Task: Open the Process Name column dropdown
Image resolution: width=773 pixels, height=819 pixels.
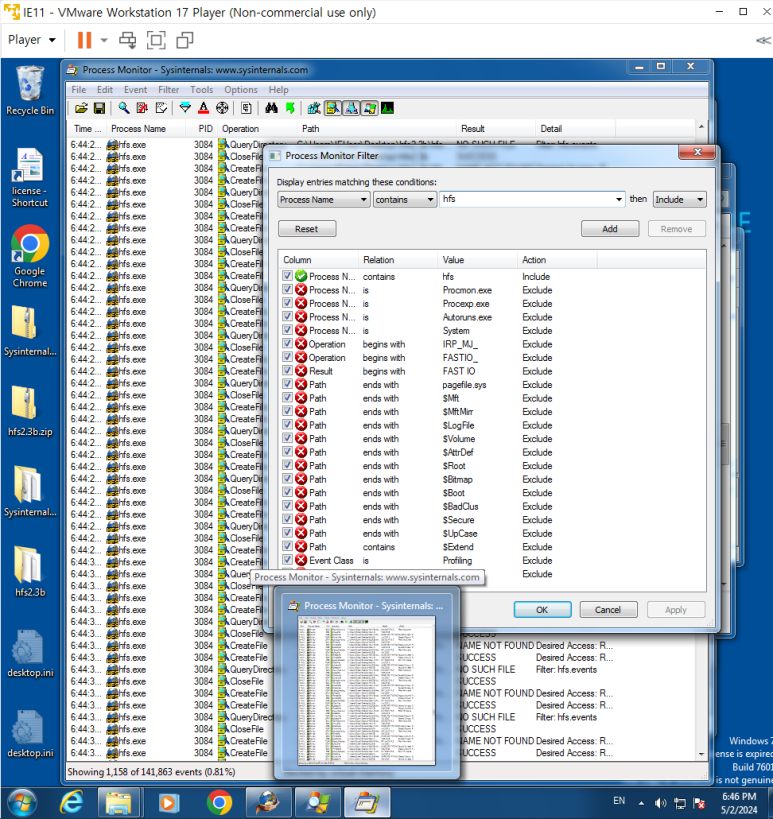Action: (323, 200)
